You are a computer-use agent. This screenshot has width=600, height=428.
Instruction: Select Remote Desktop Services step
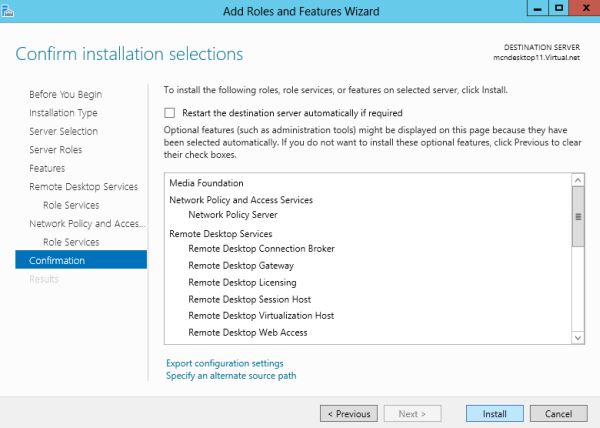(83, 187)
